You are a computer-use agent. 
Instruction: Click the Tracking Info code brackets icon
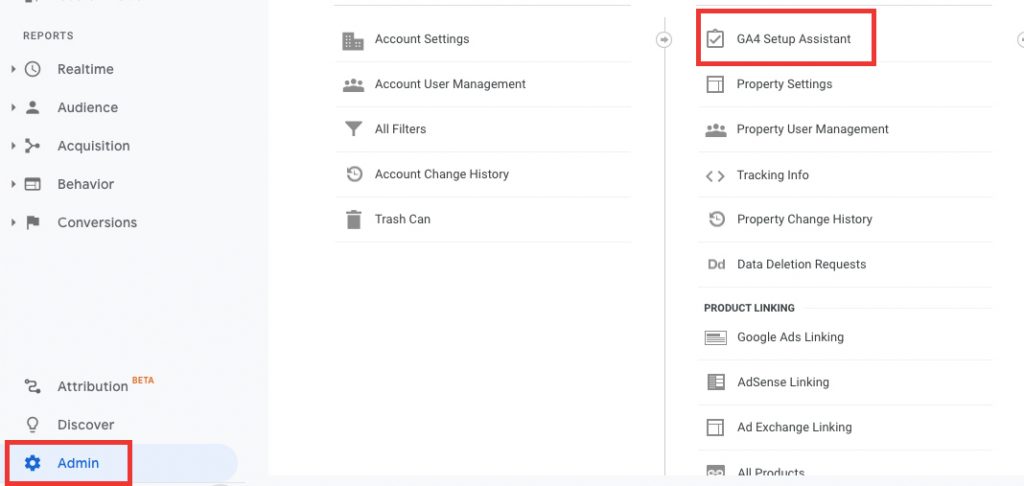click(x=715, y=176)
